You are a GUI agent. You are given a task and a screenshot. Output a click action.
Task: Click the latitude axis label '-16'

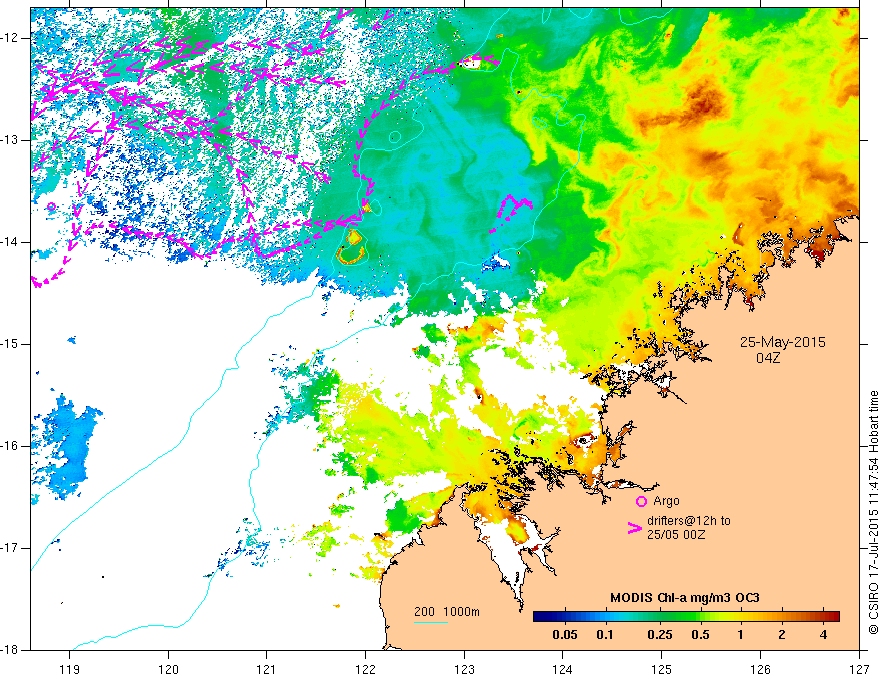click(10, 446)
